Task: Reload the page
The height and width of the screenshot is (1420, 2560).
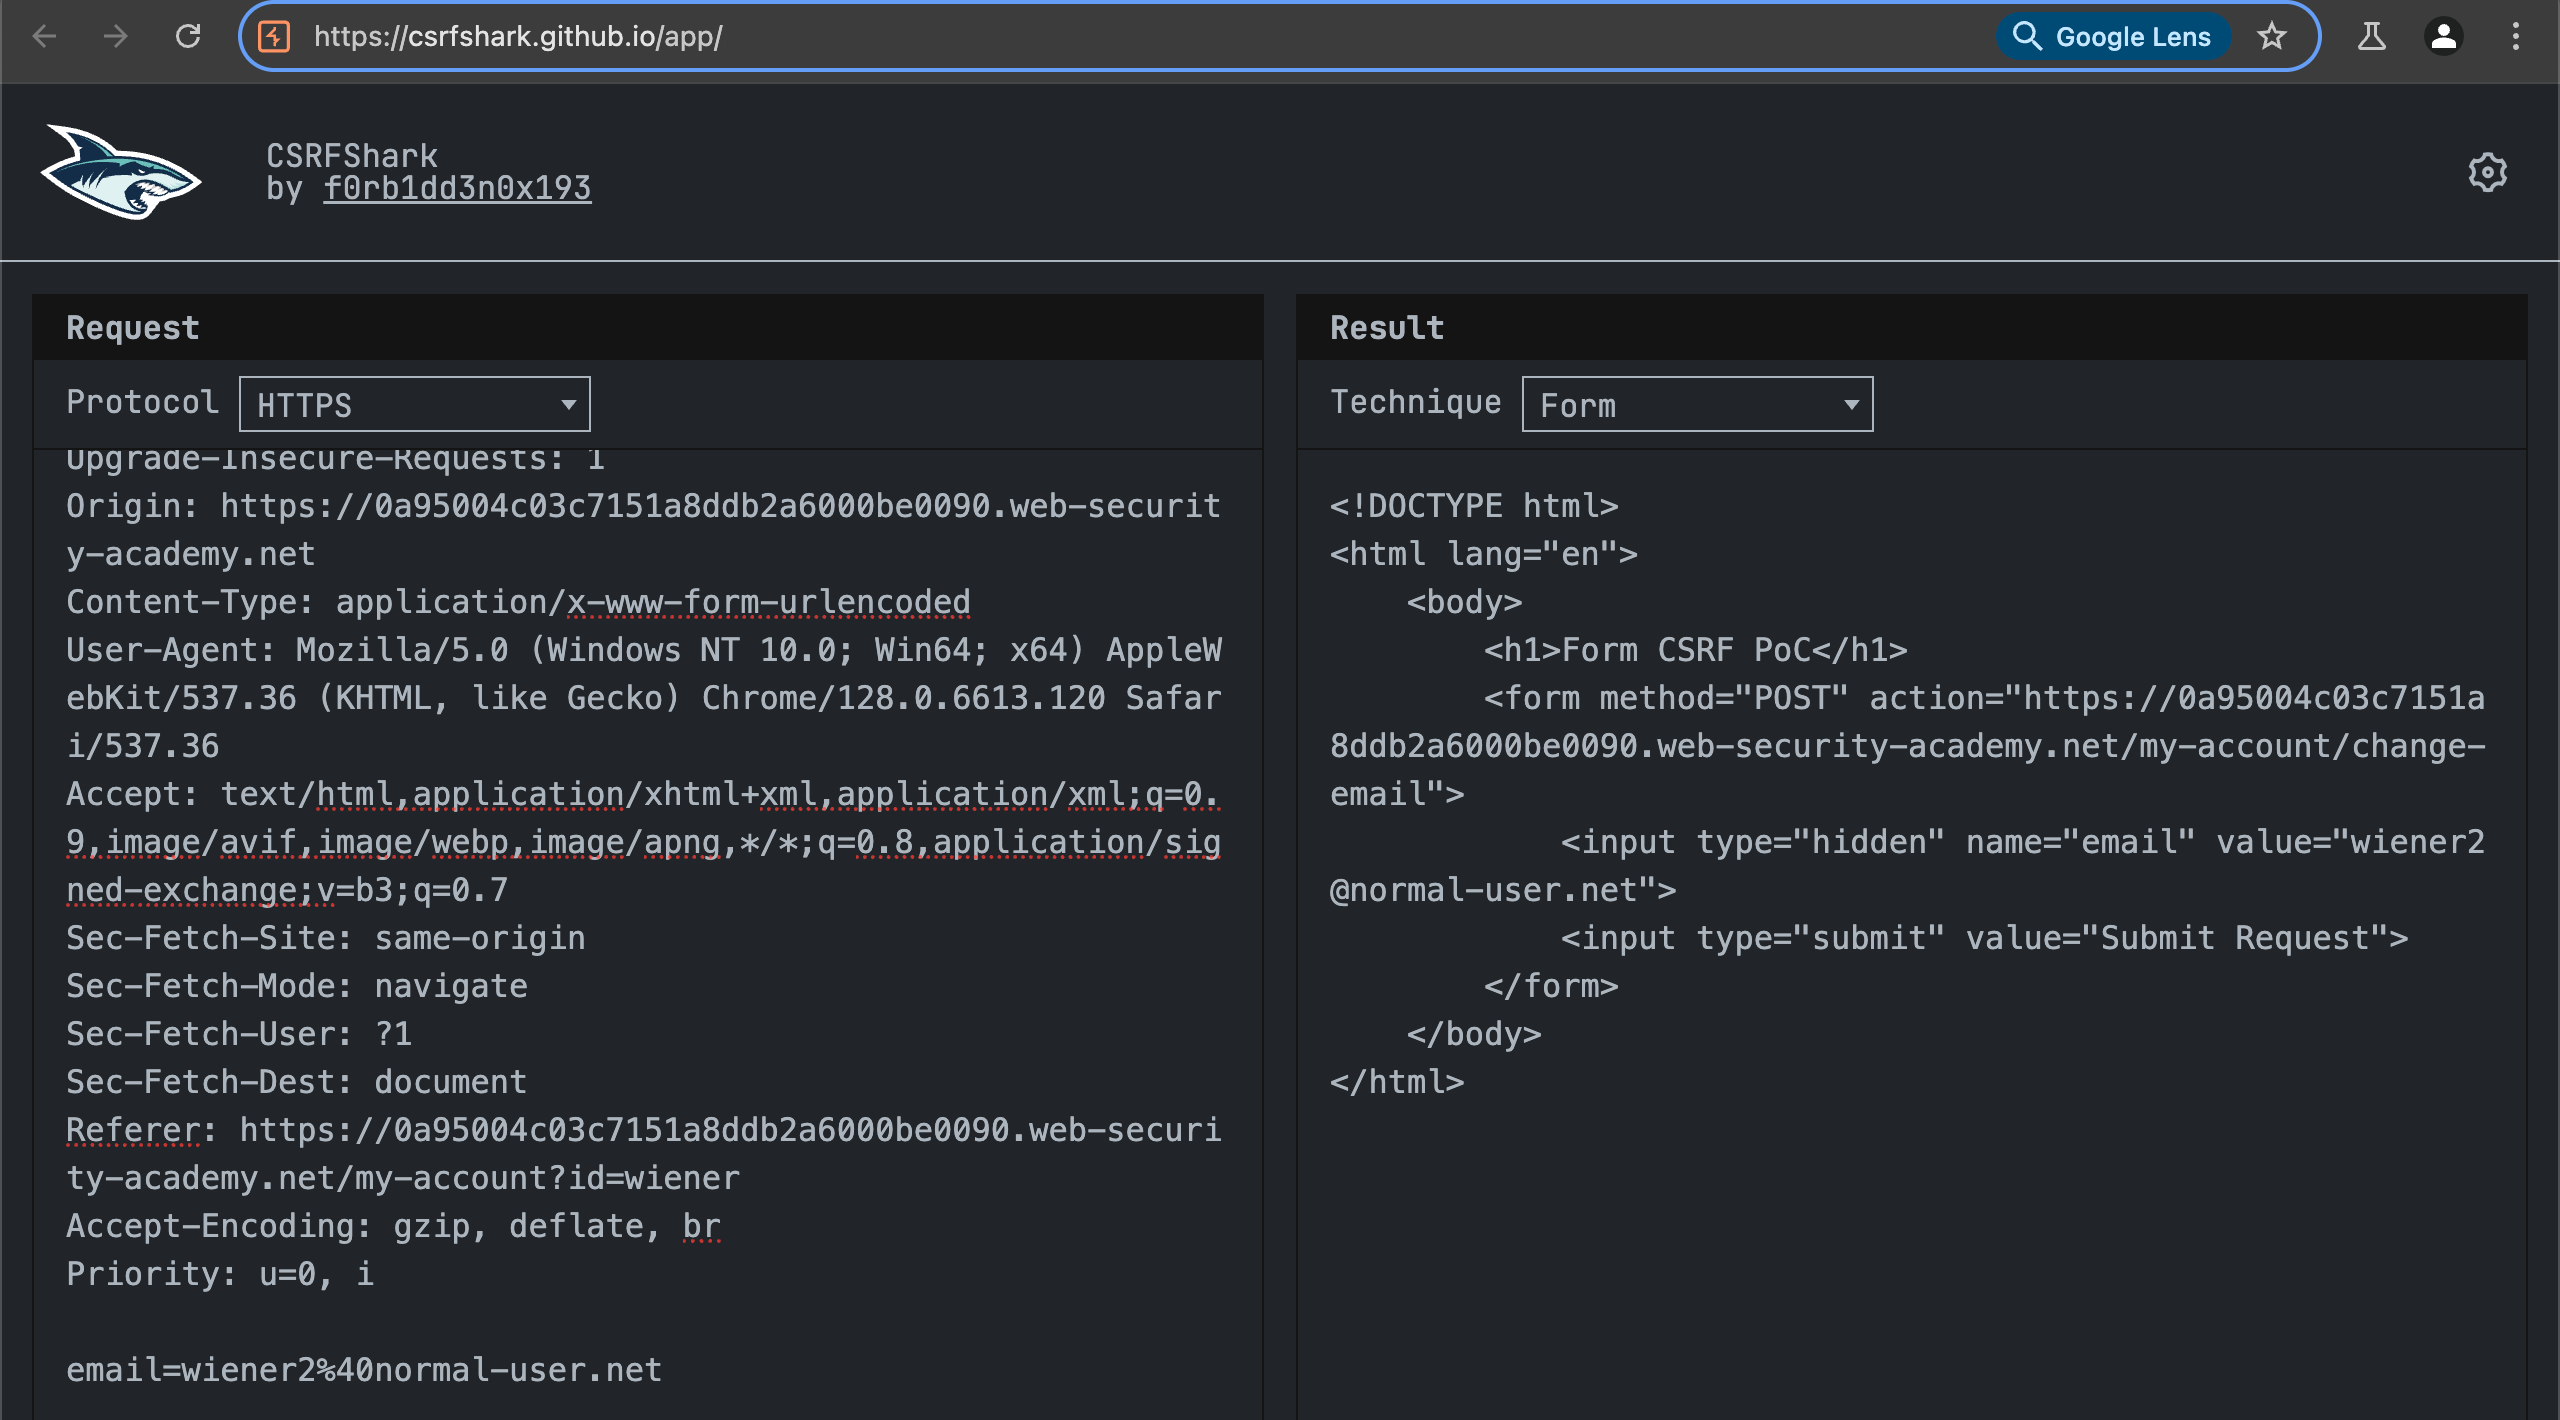Action: pos(188,37)
